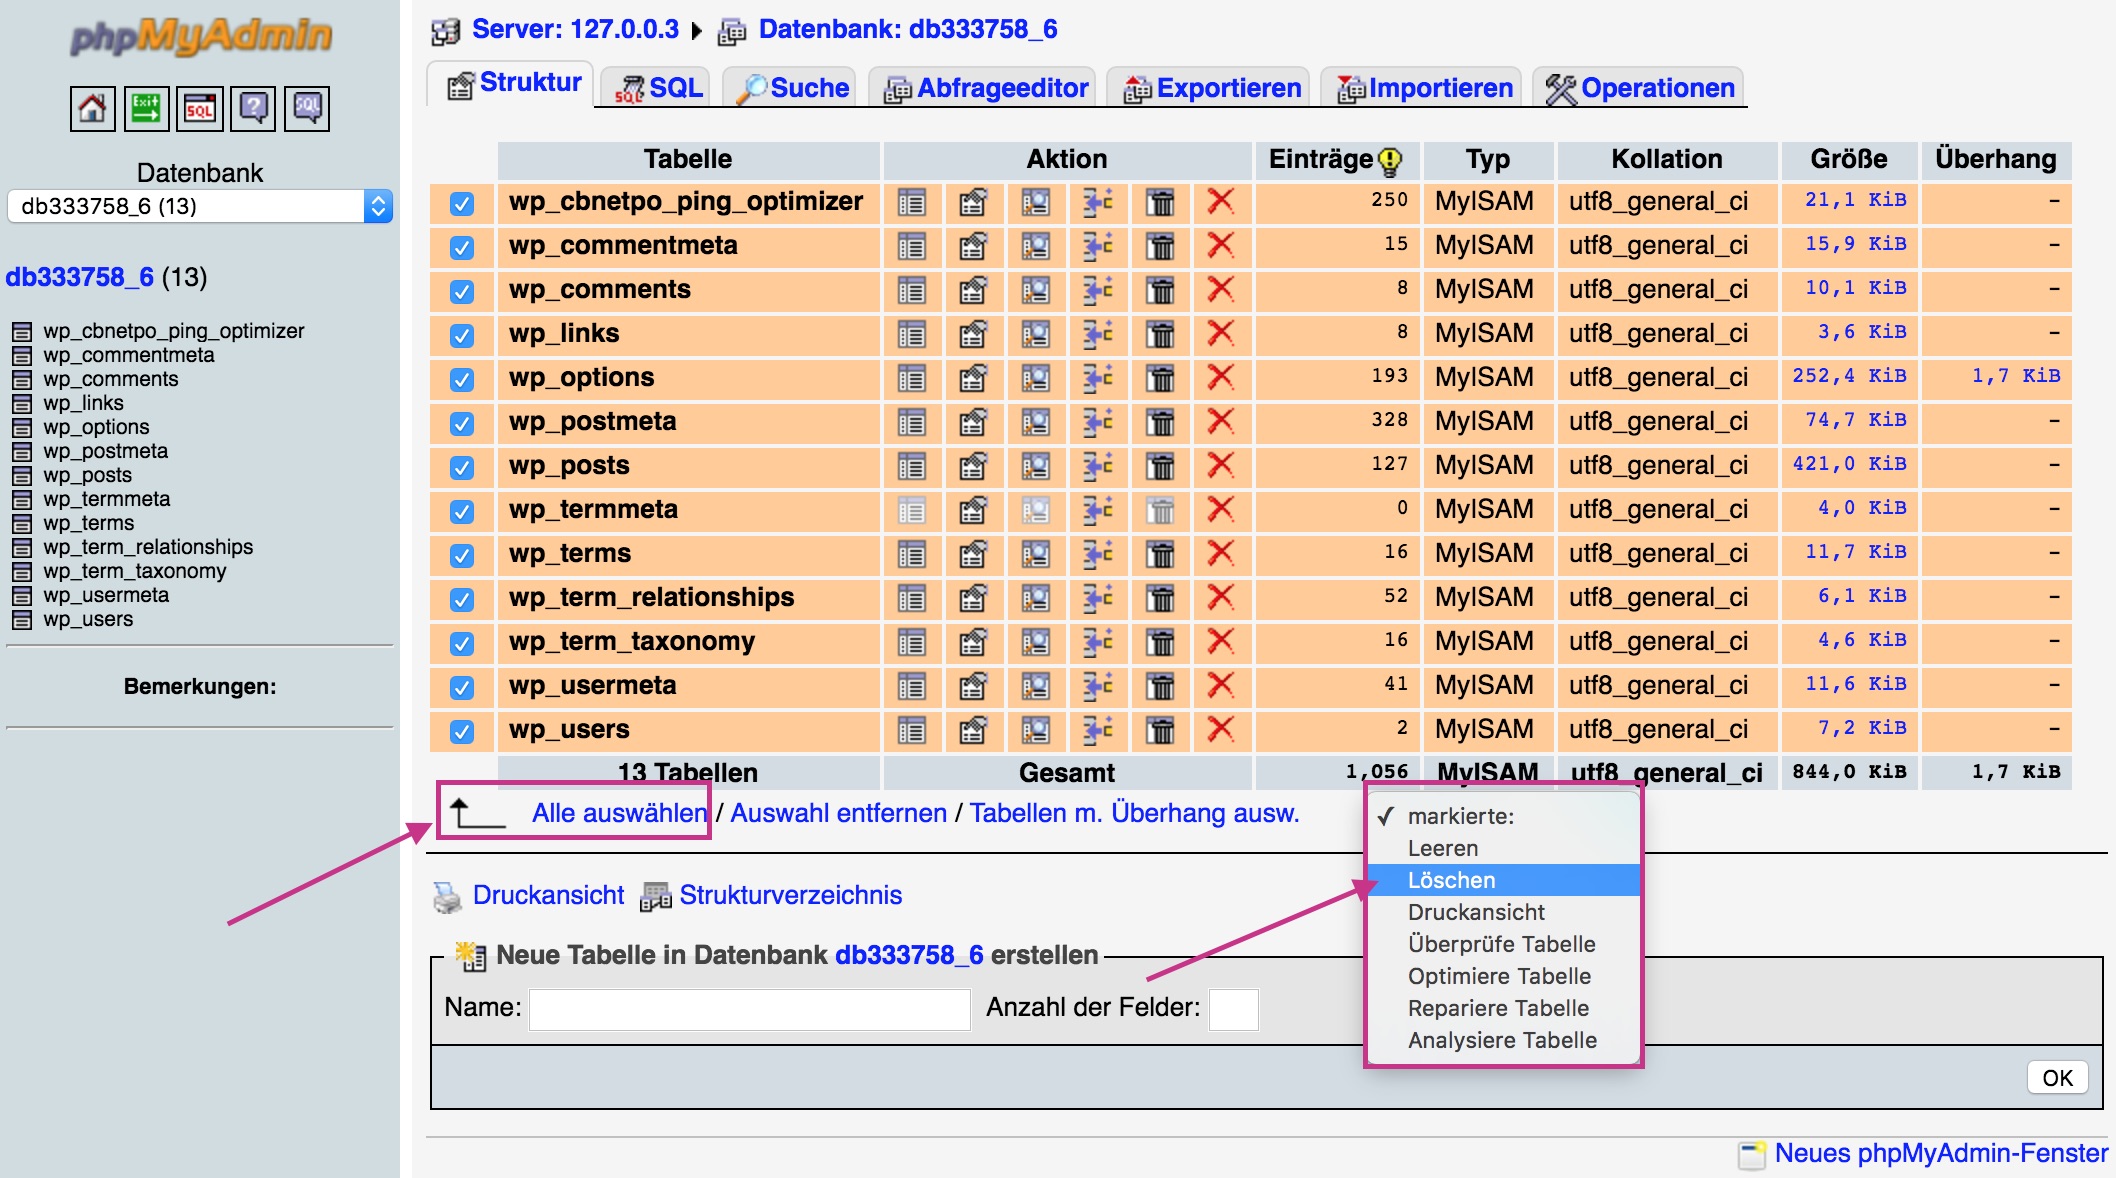Open the SQL query window icon

(x=200, y=108)
